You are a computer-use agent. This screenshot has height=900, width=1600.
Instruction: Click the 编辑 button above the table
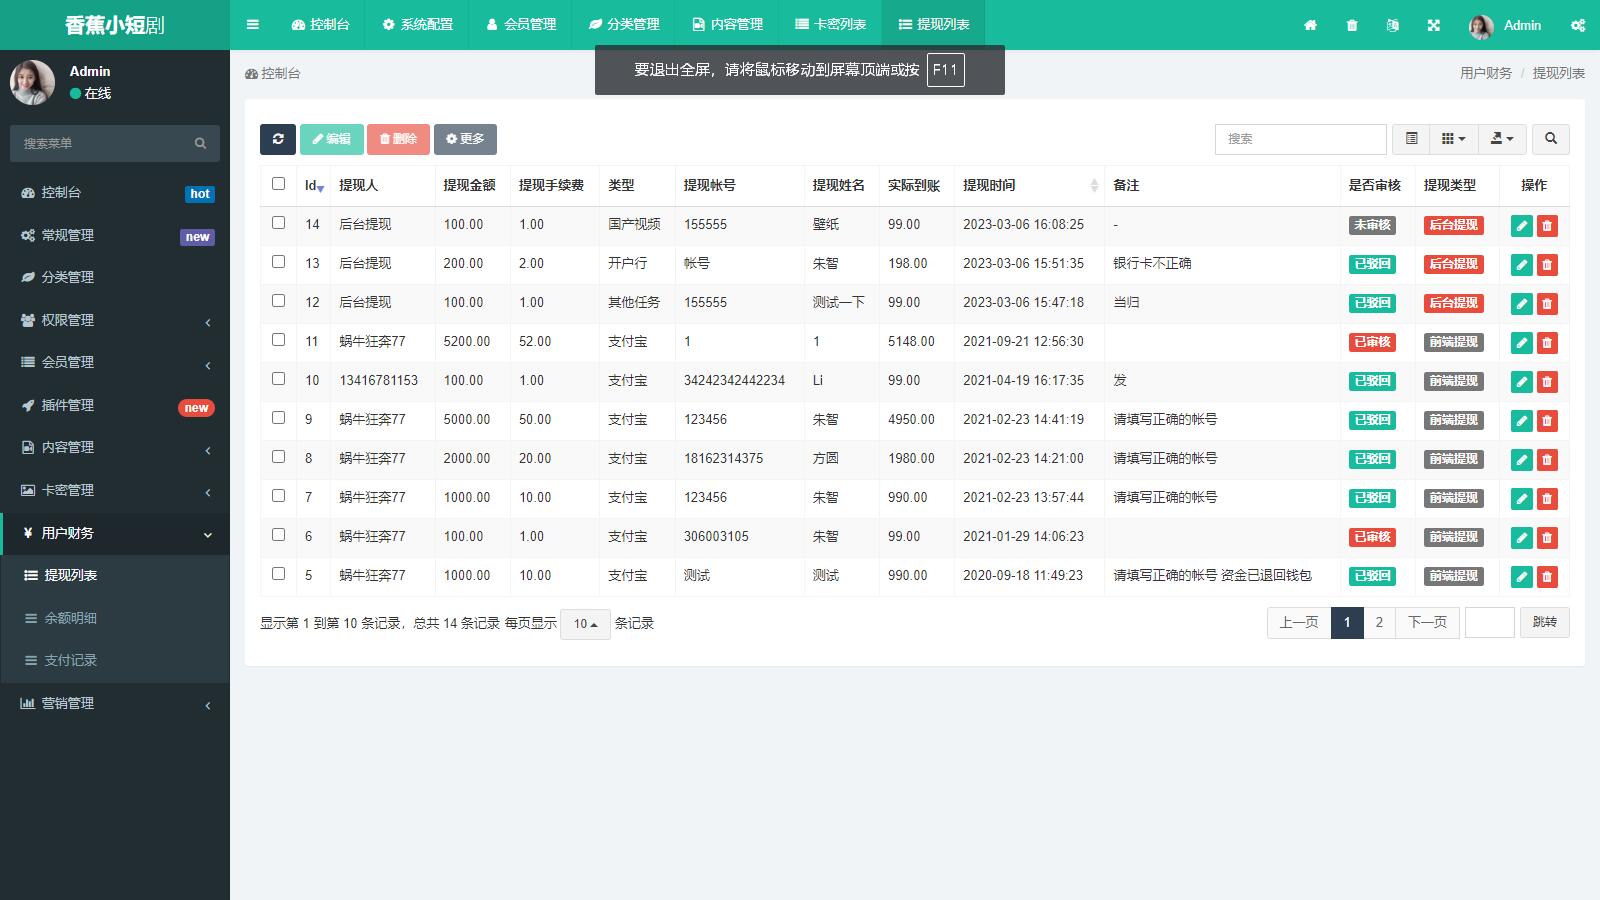coord(331,139)
